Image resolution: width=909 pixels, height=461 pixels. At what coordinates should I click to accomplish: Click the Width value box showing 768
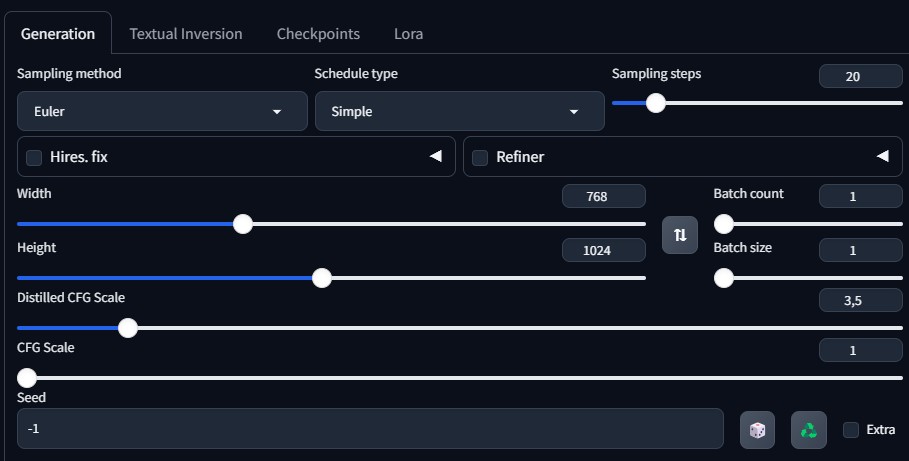click(x=603, y=196)
